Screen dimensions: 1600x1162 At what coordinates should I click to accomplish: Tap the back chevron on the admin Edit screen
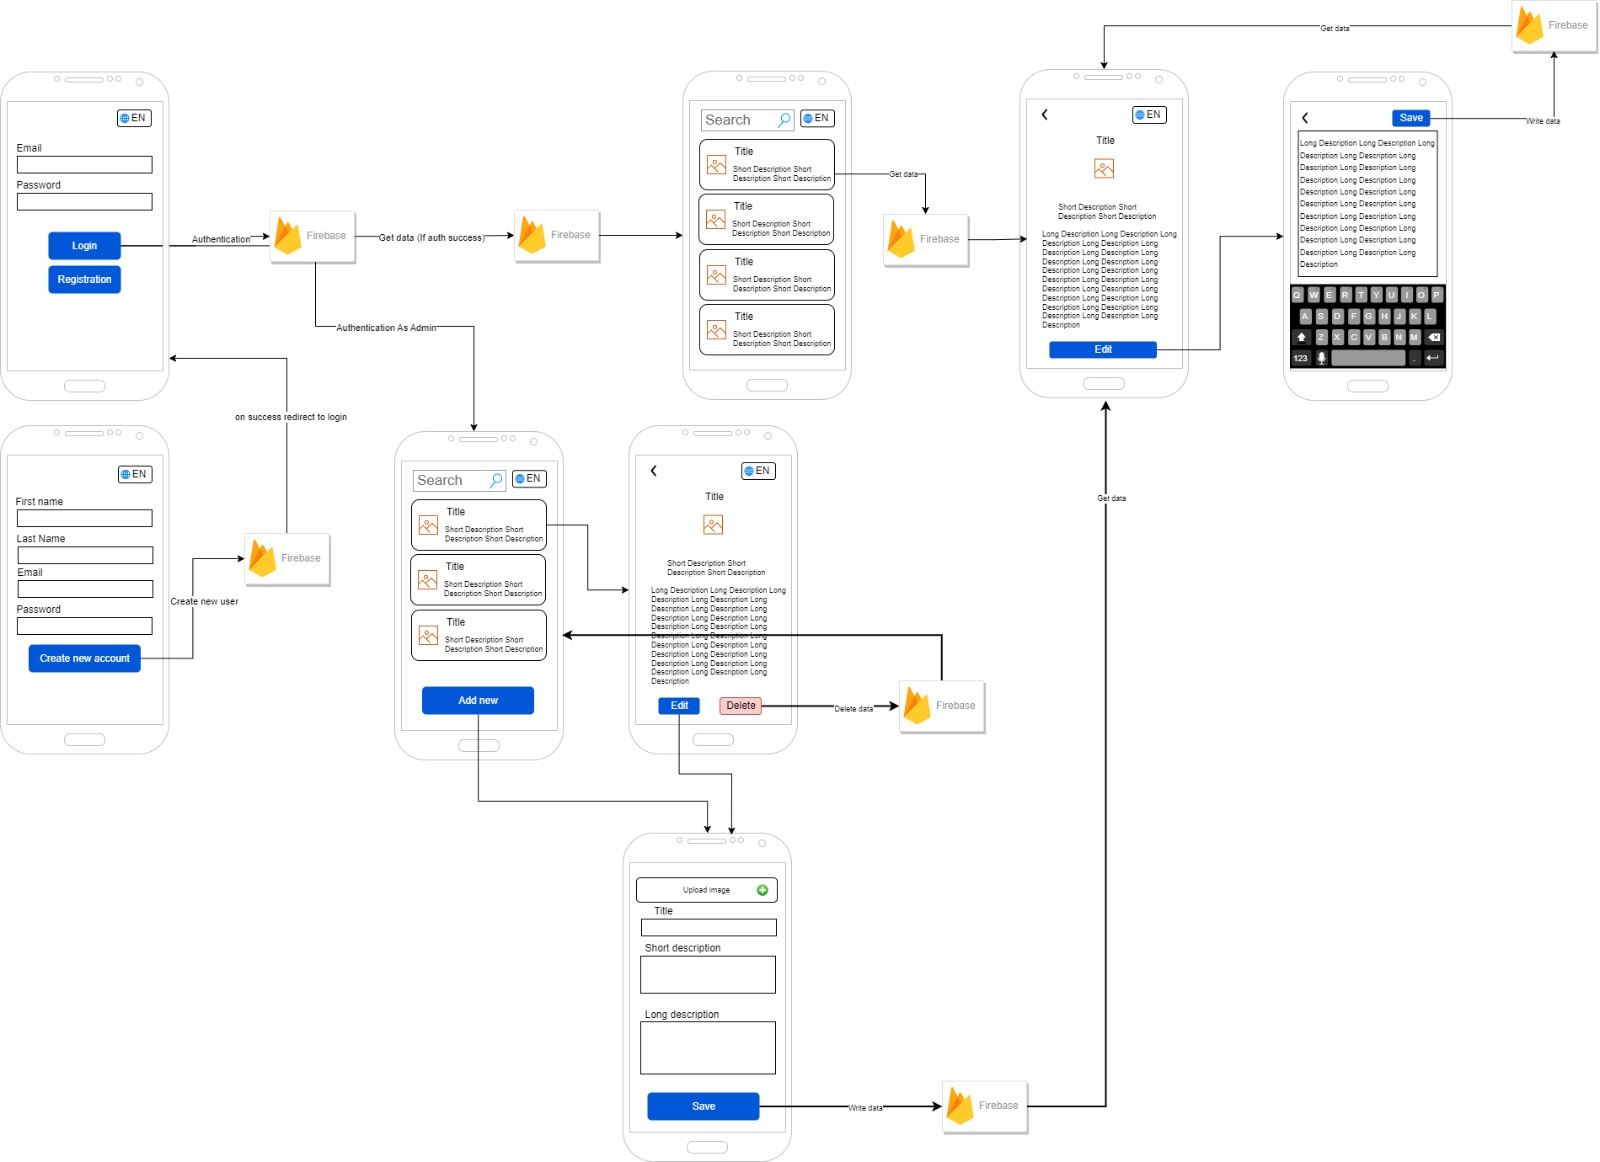click(653, 470)
